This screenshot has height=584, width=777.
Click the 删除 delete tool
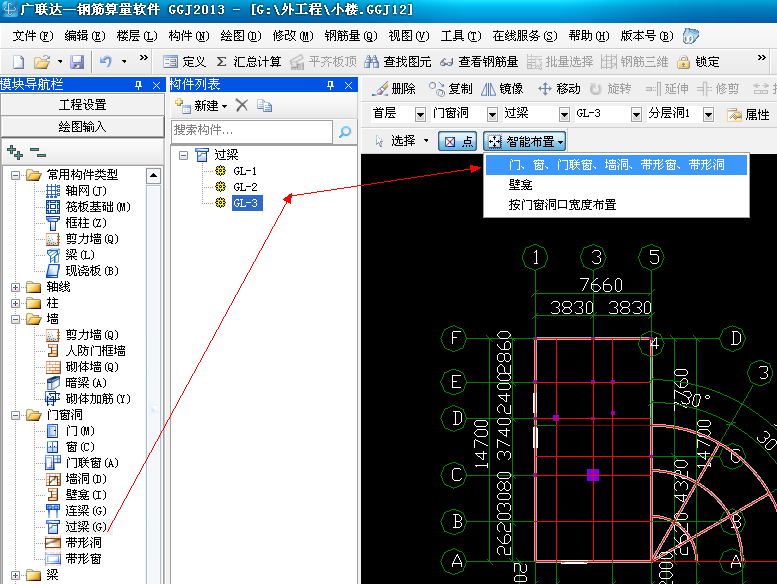(x=394, y=89)
